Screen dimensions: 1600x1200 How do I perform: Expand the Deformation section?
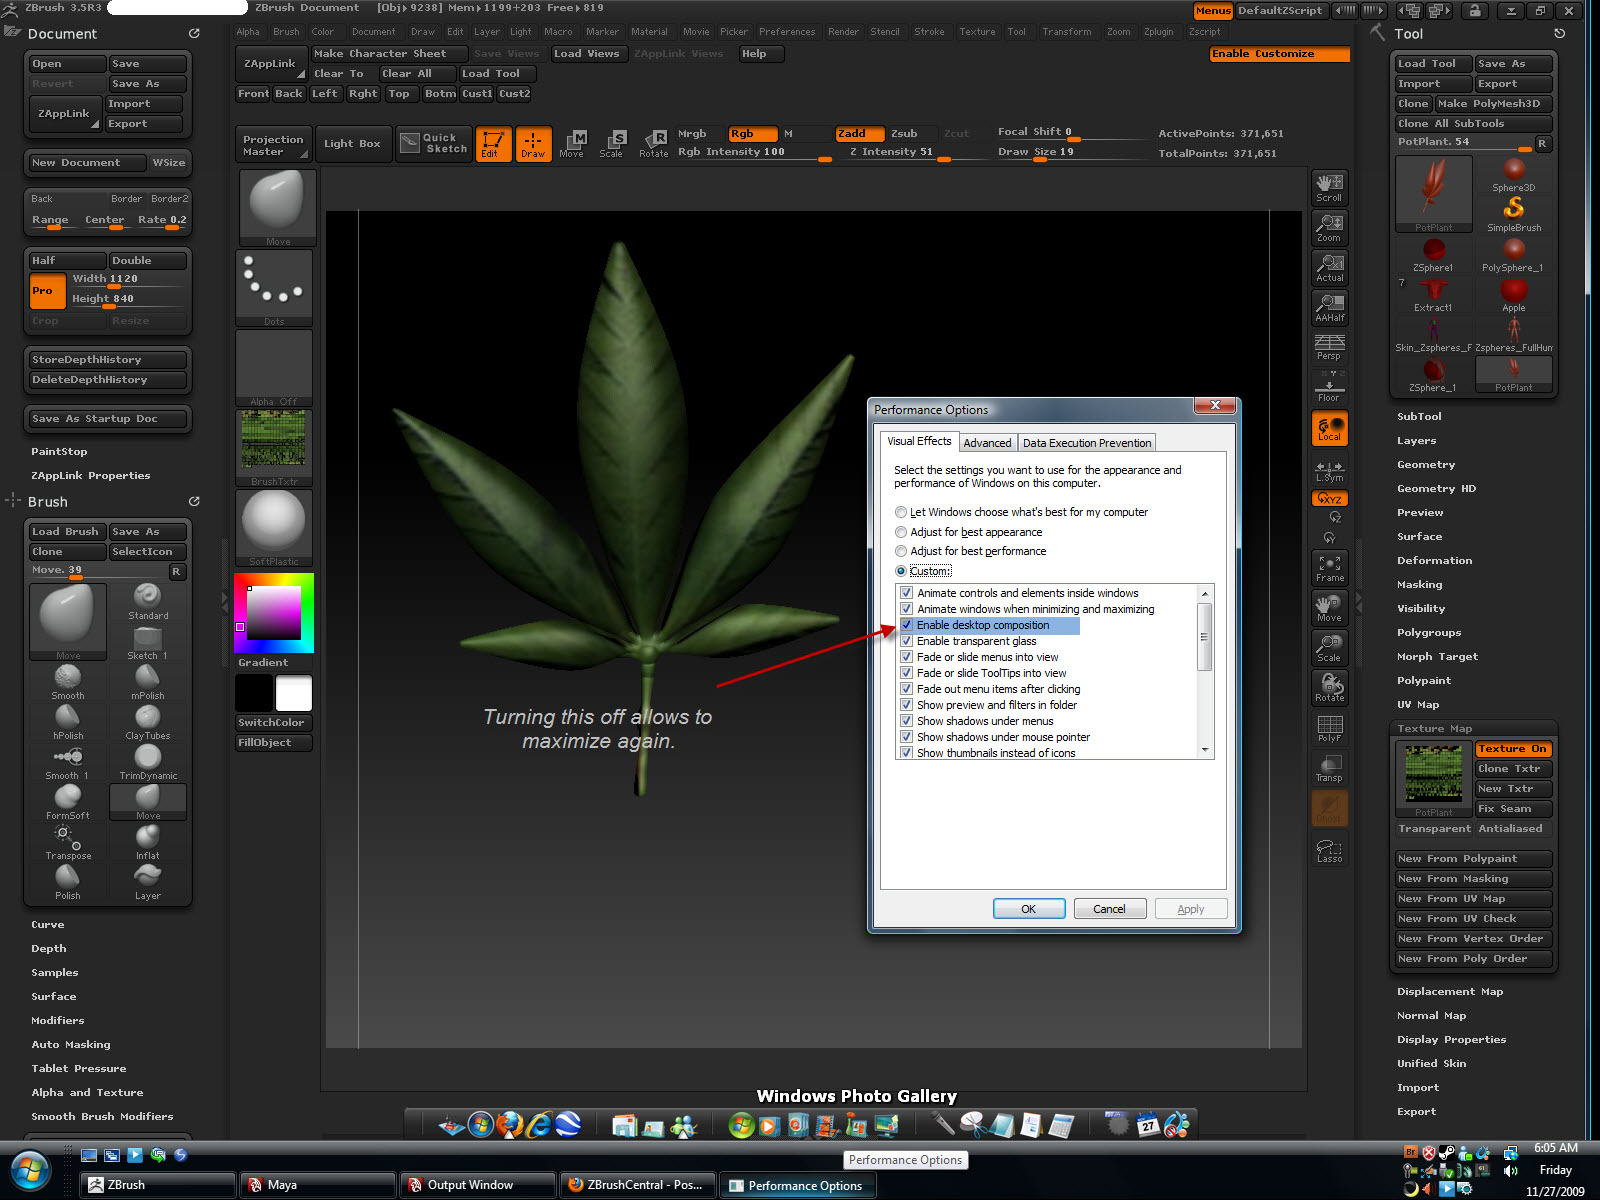click(x=1434, y=560)
